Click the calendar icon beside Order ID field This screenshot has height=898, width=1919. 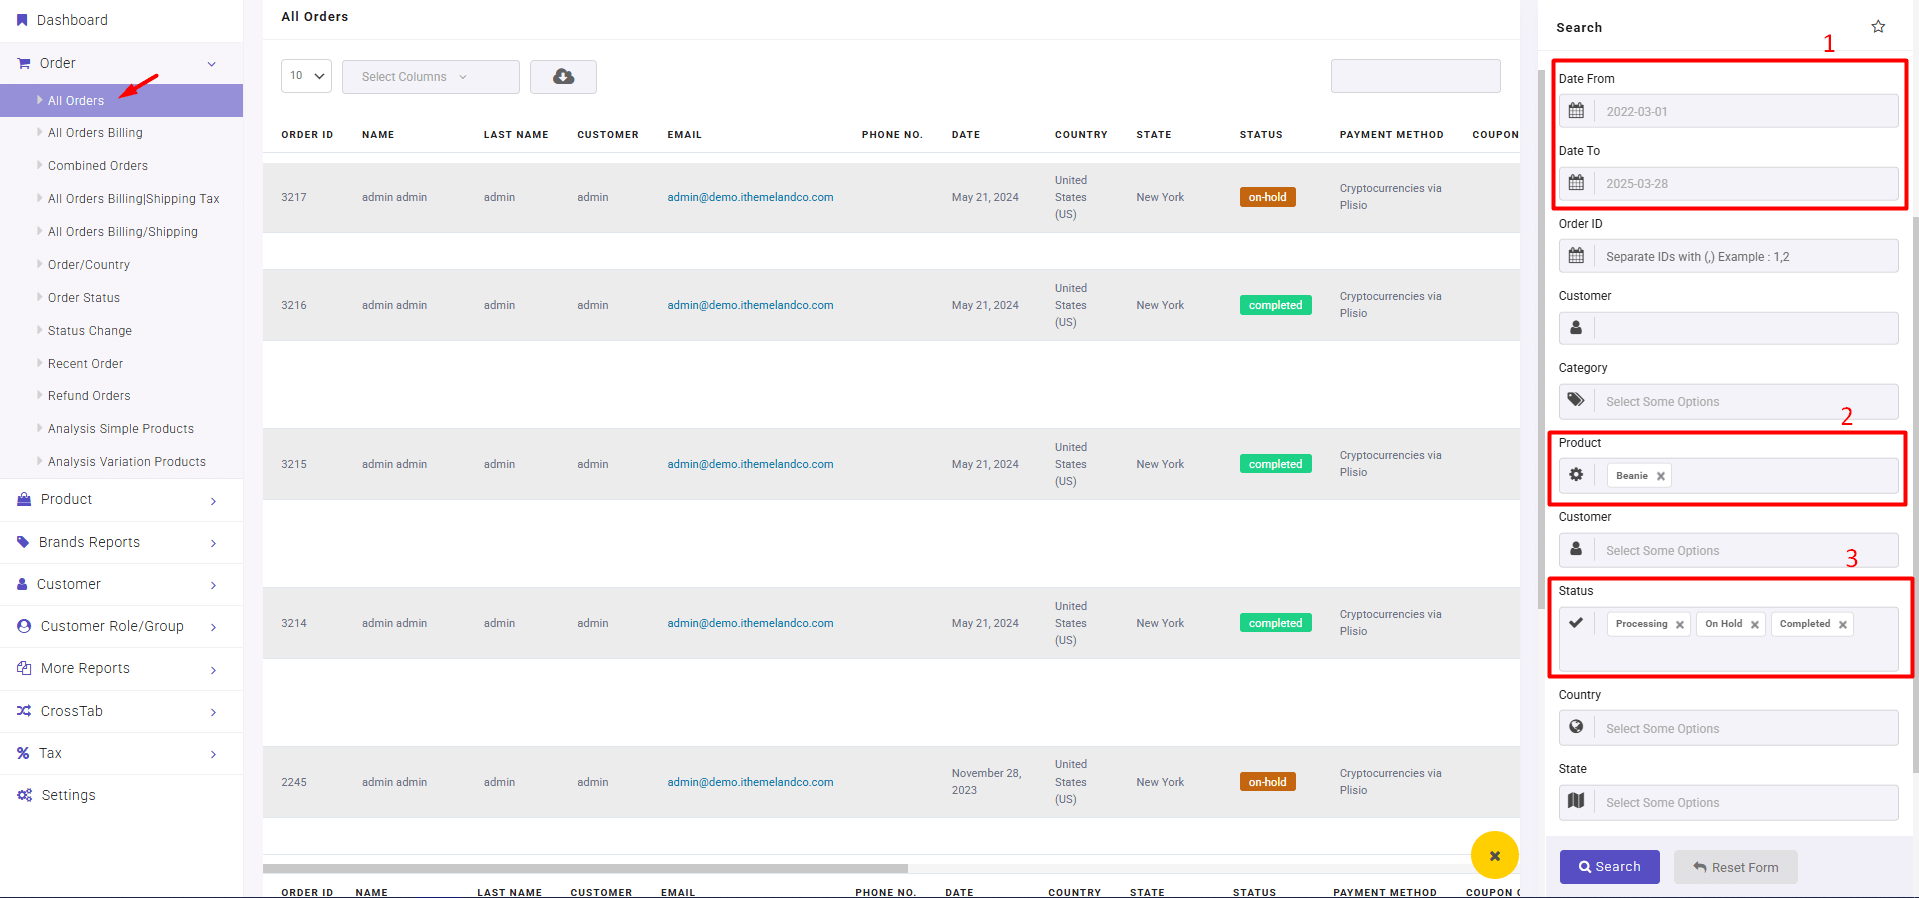tap(1576, 256)
